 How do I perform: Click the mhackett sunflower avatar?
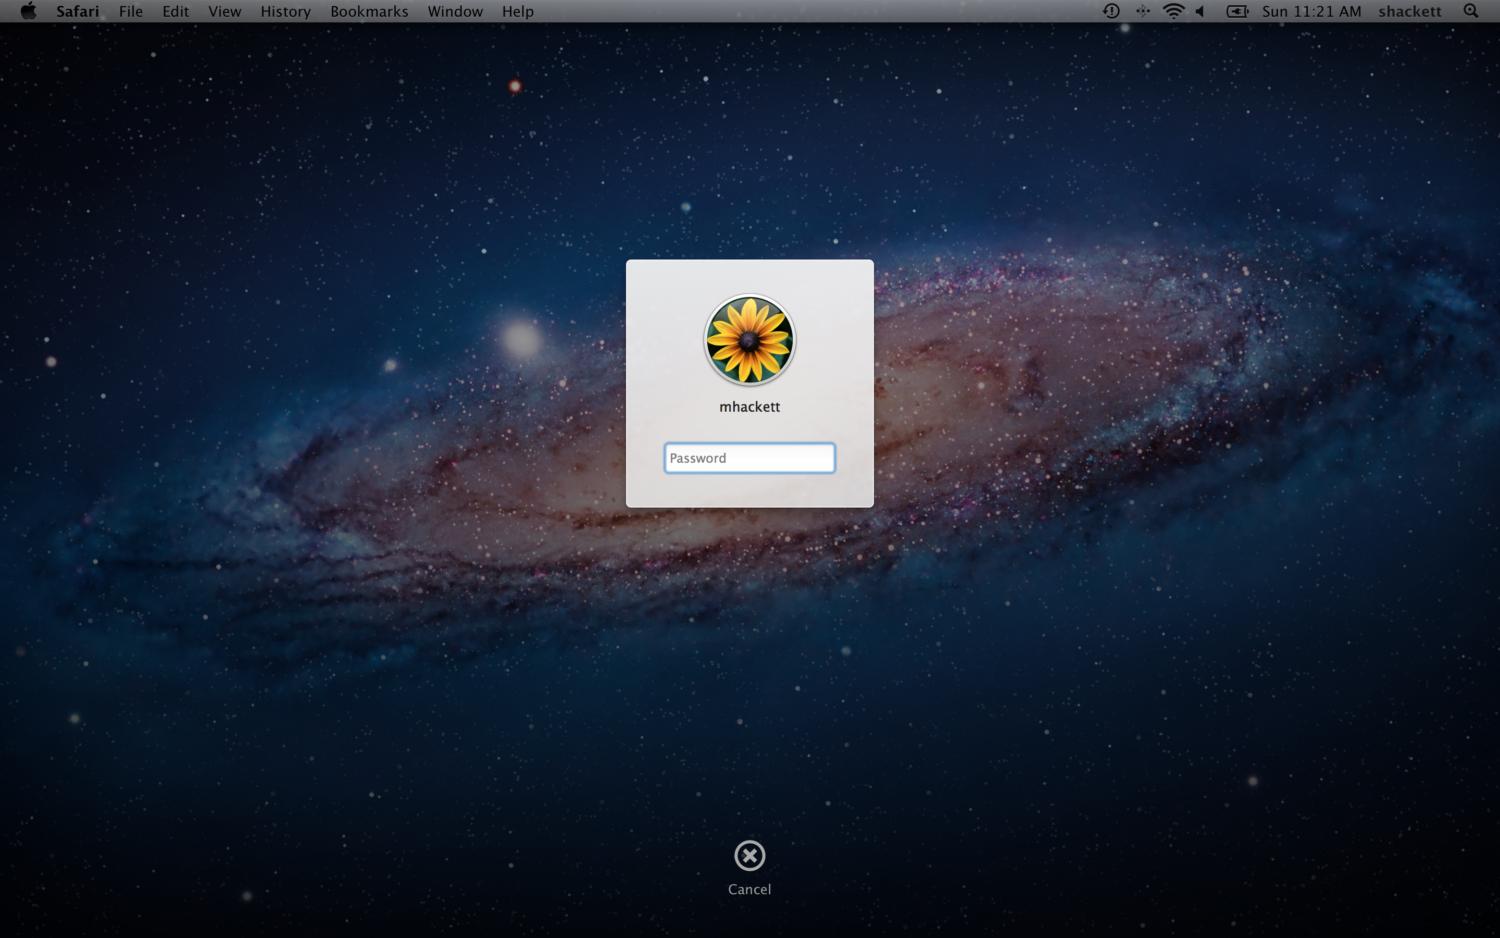point(750,340)
